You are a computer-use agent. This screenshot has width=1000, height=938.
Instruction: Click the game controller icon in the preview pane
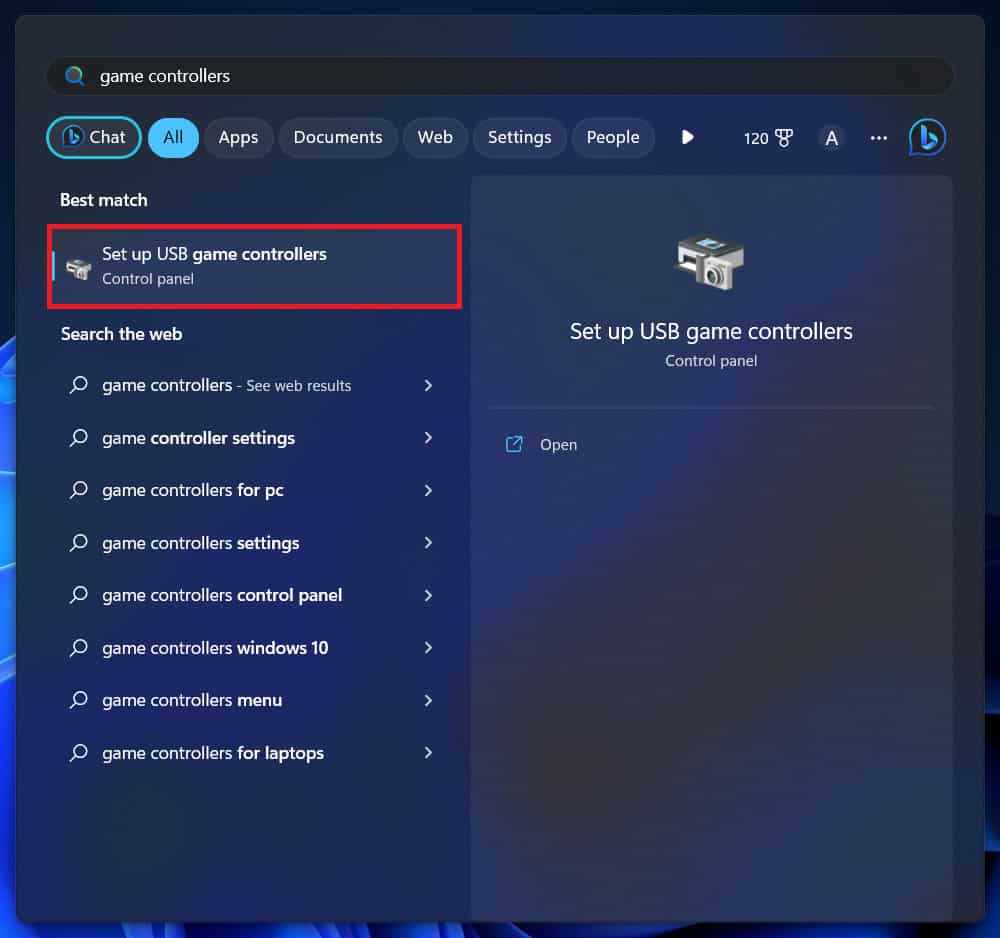[x=710, y=262]
